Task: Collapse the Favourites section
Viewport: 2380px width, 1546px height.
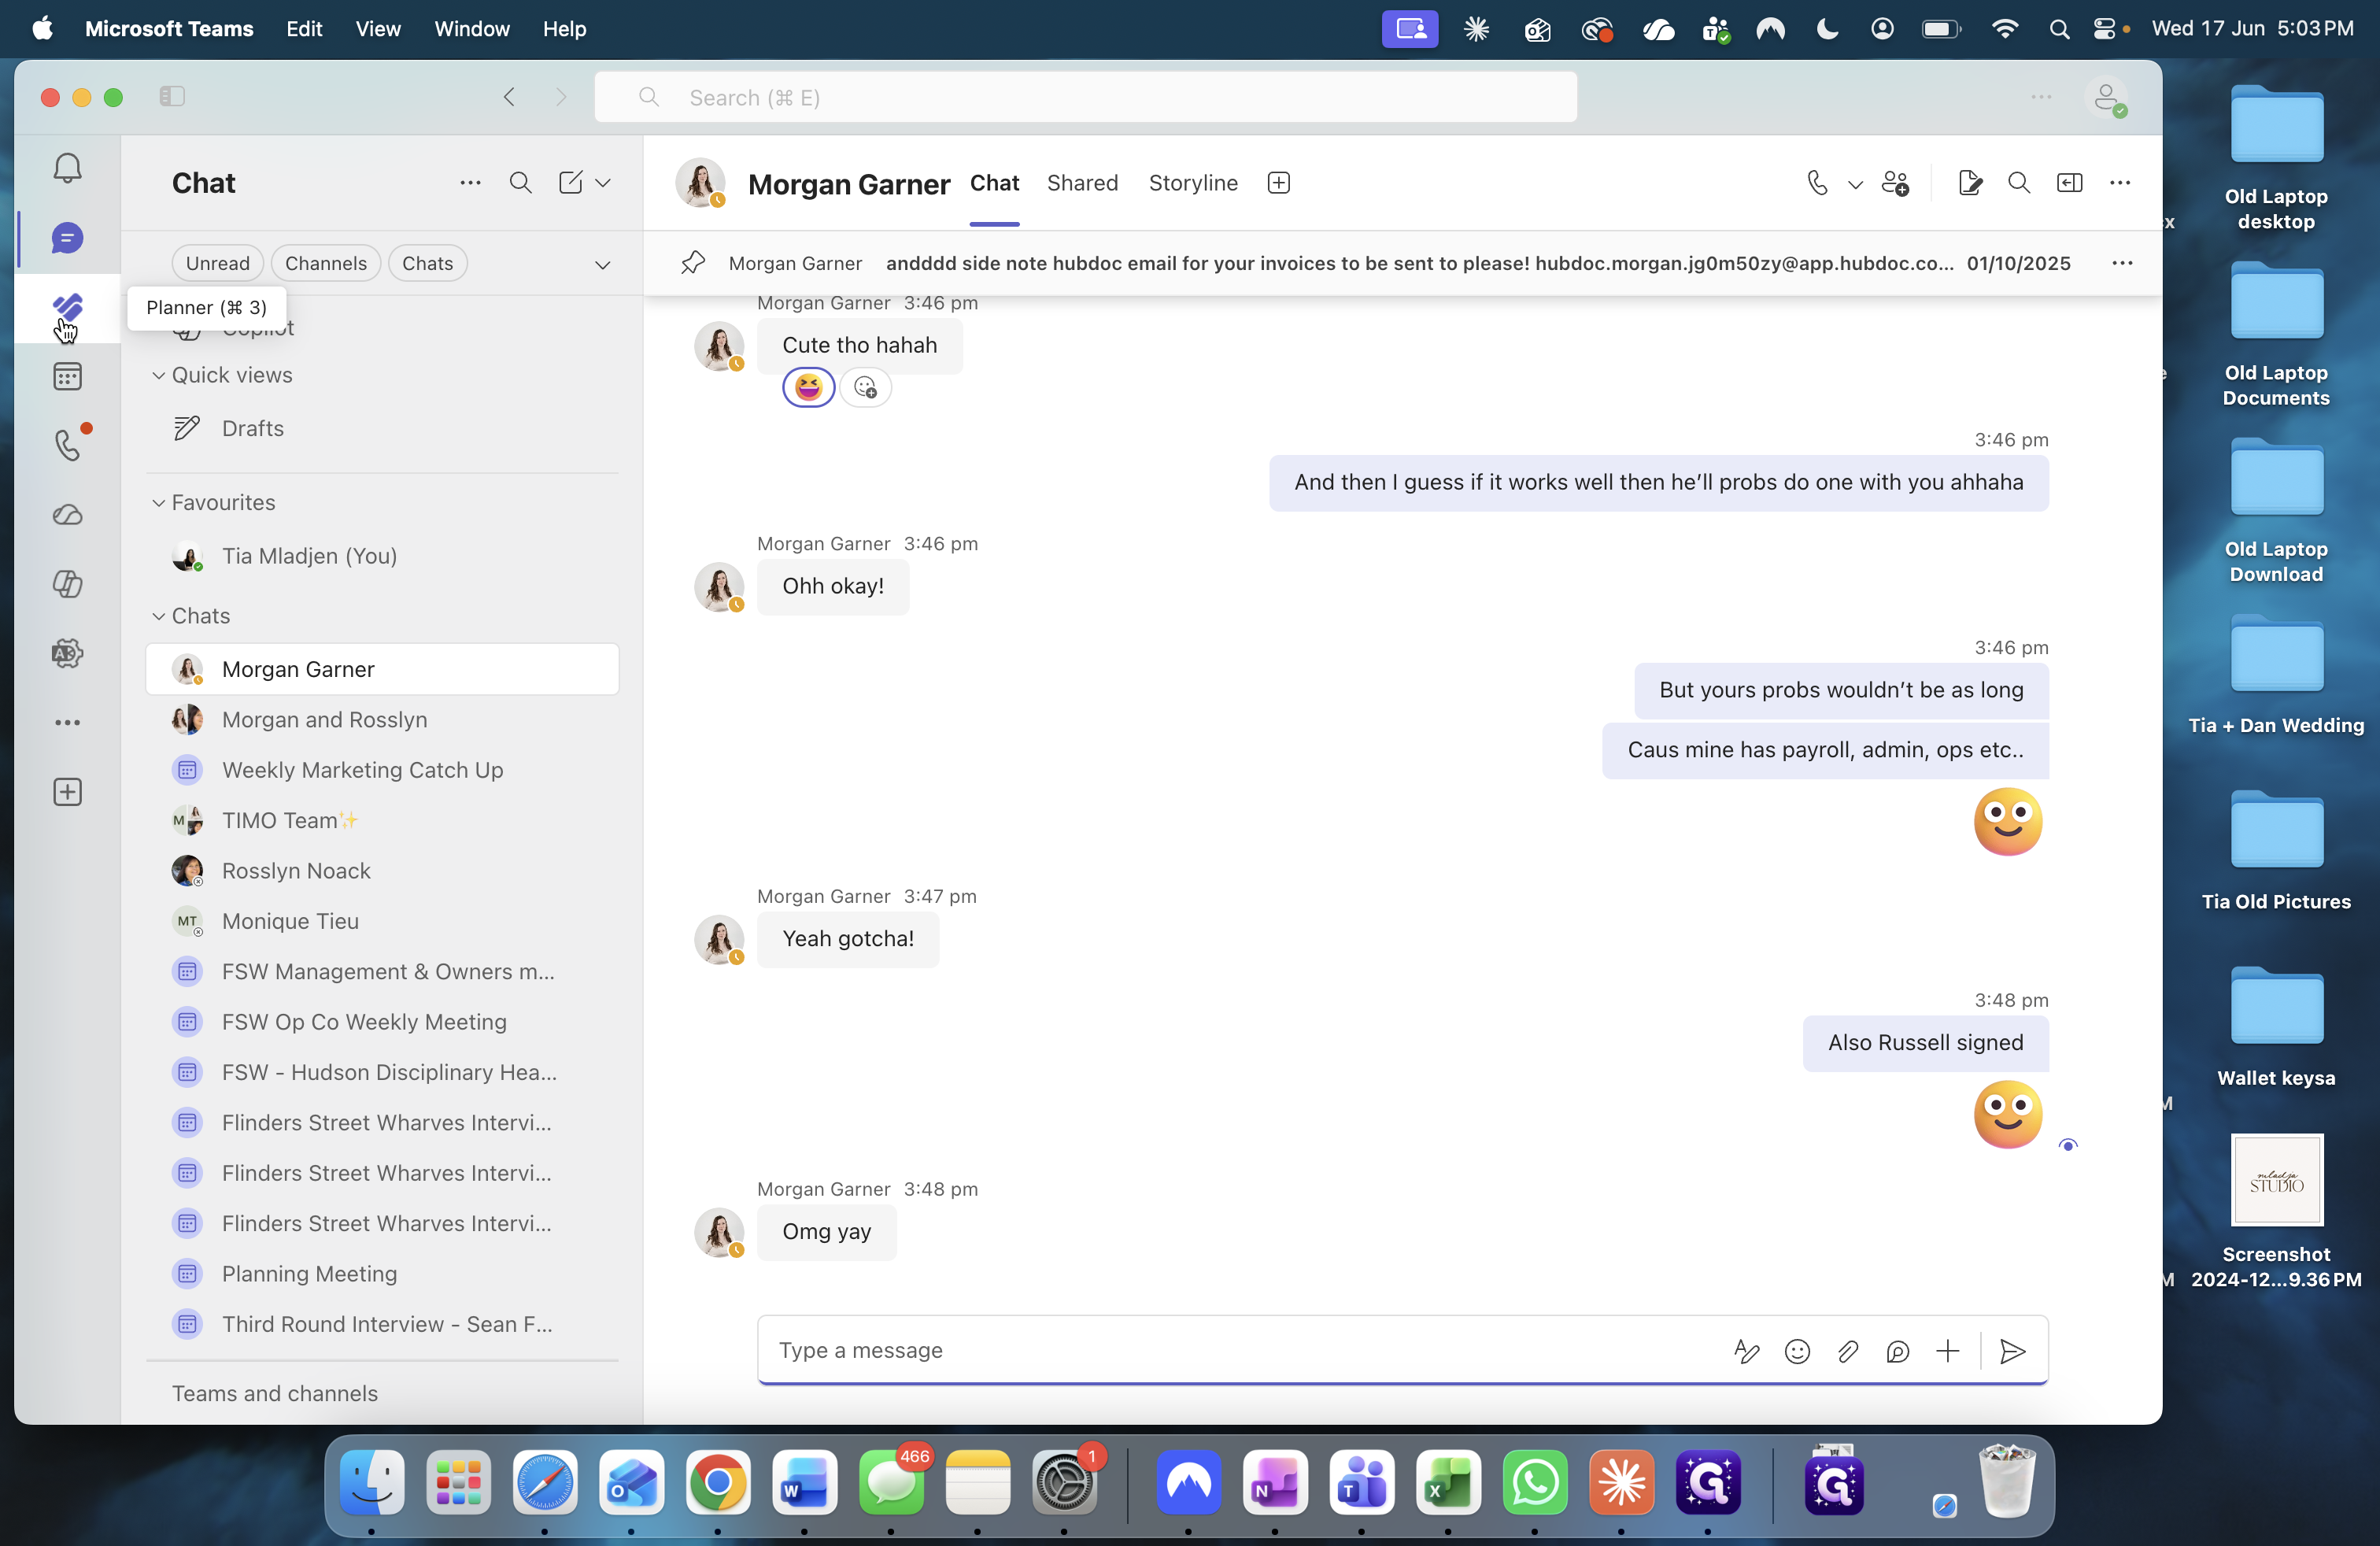Action: (x=158, y=502)
